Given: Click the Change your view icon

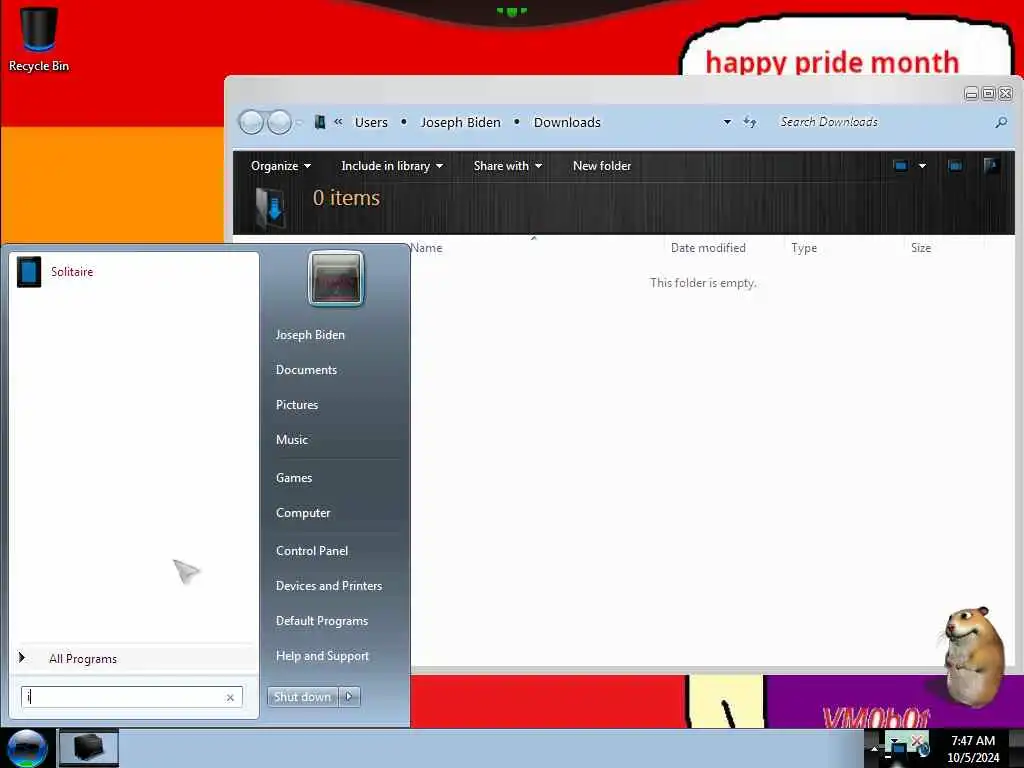Looking at the screenshot, I should [x=901, y=166].
